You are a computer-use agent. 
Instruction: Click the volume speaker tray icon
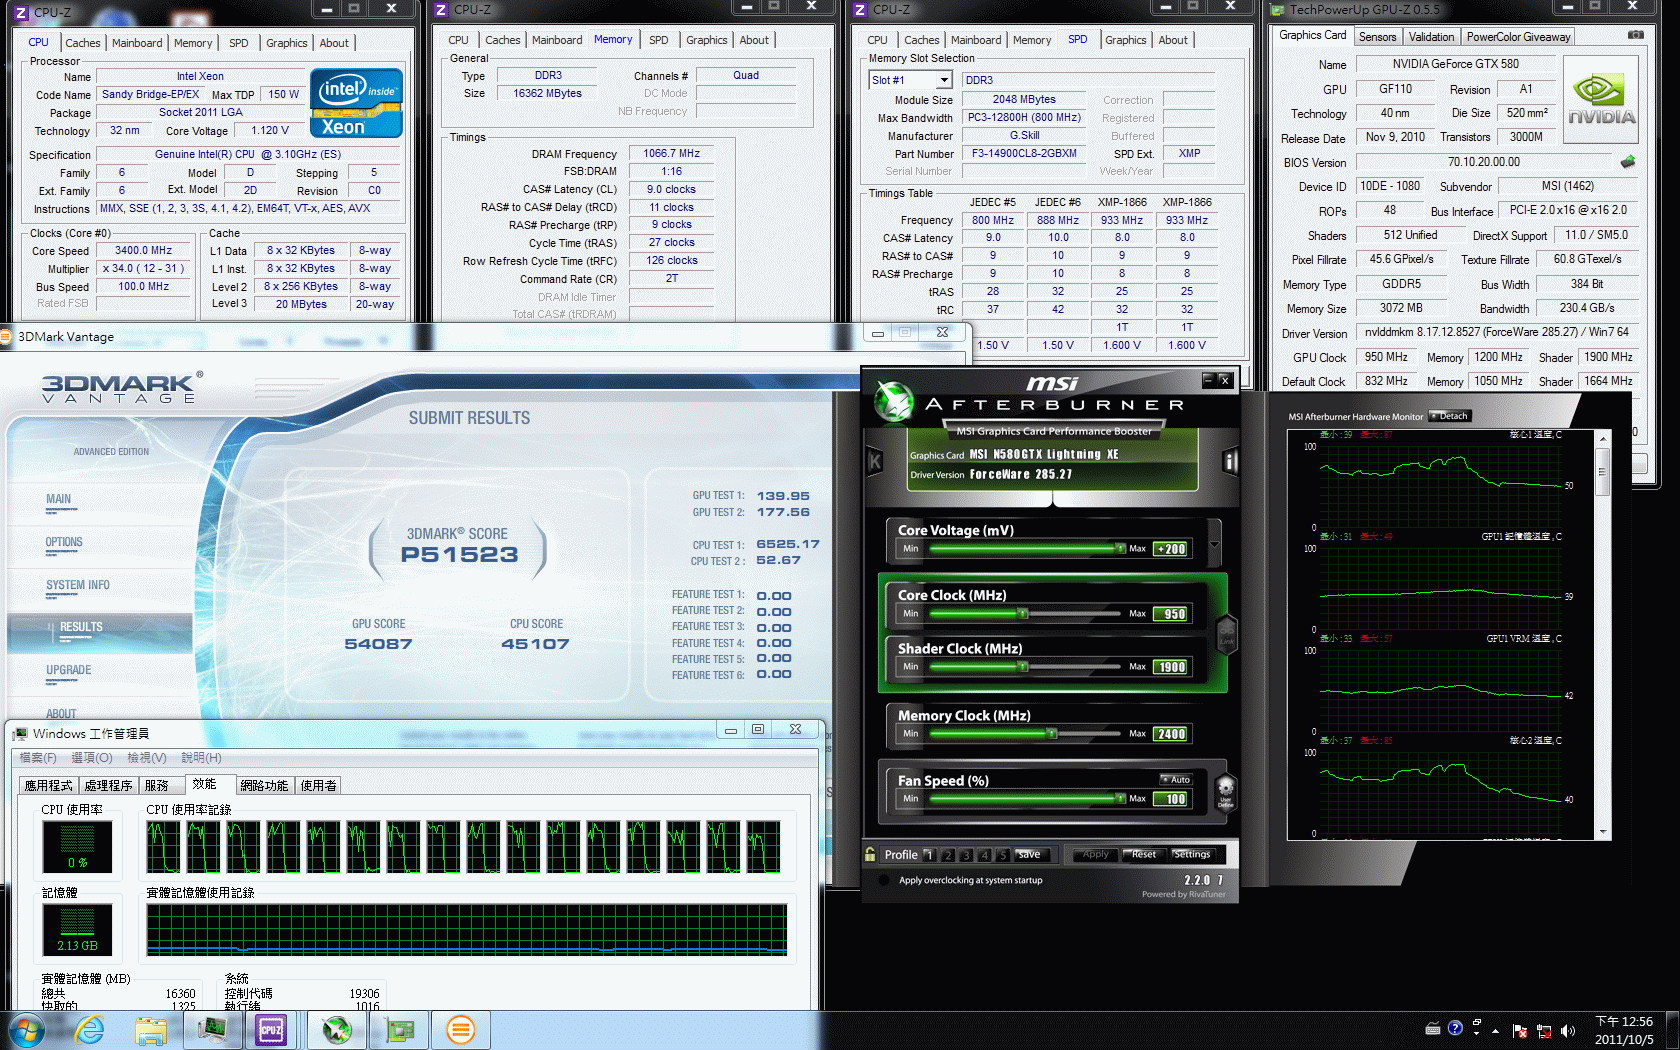coord(1567,1030)
